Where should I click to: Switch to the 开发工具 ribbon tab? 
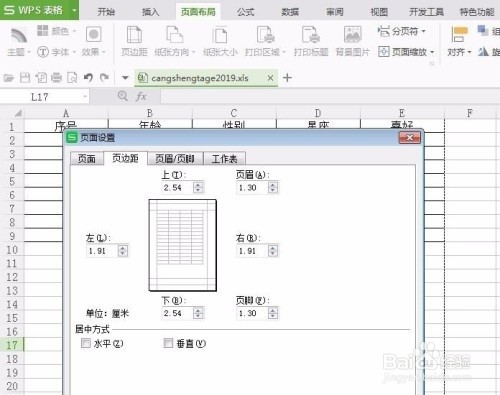pyautogui.click(x=426, y=12)
